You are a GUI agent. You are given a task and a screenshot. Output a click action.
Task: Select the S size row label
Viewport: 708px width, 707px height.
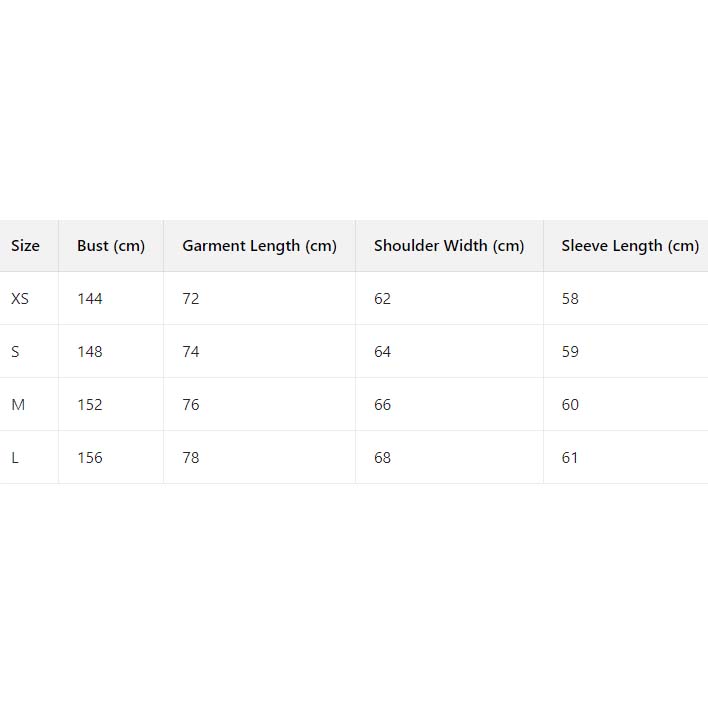tap(15, 352)
